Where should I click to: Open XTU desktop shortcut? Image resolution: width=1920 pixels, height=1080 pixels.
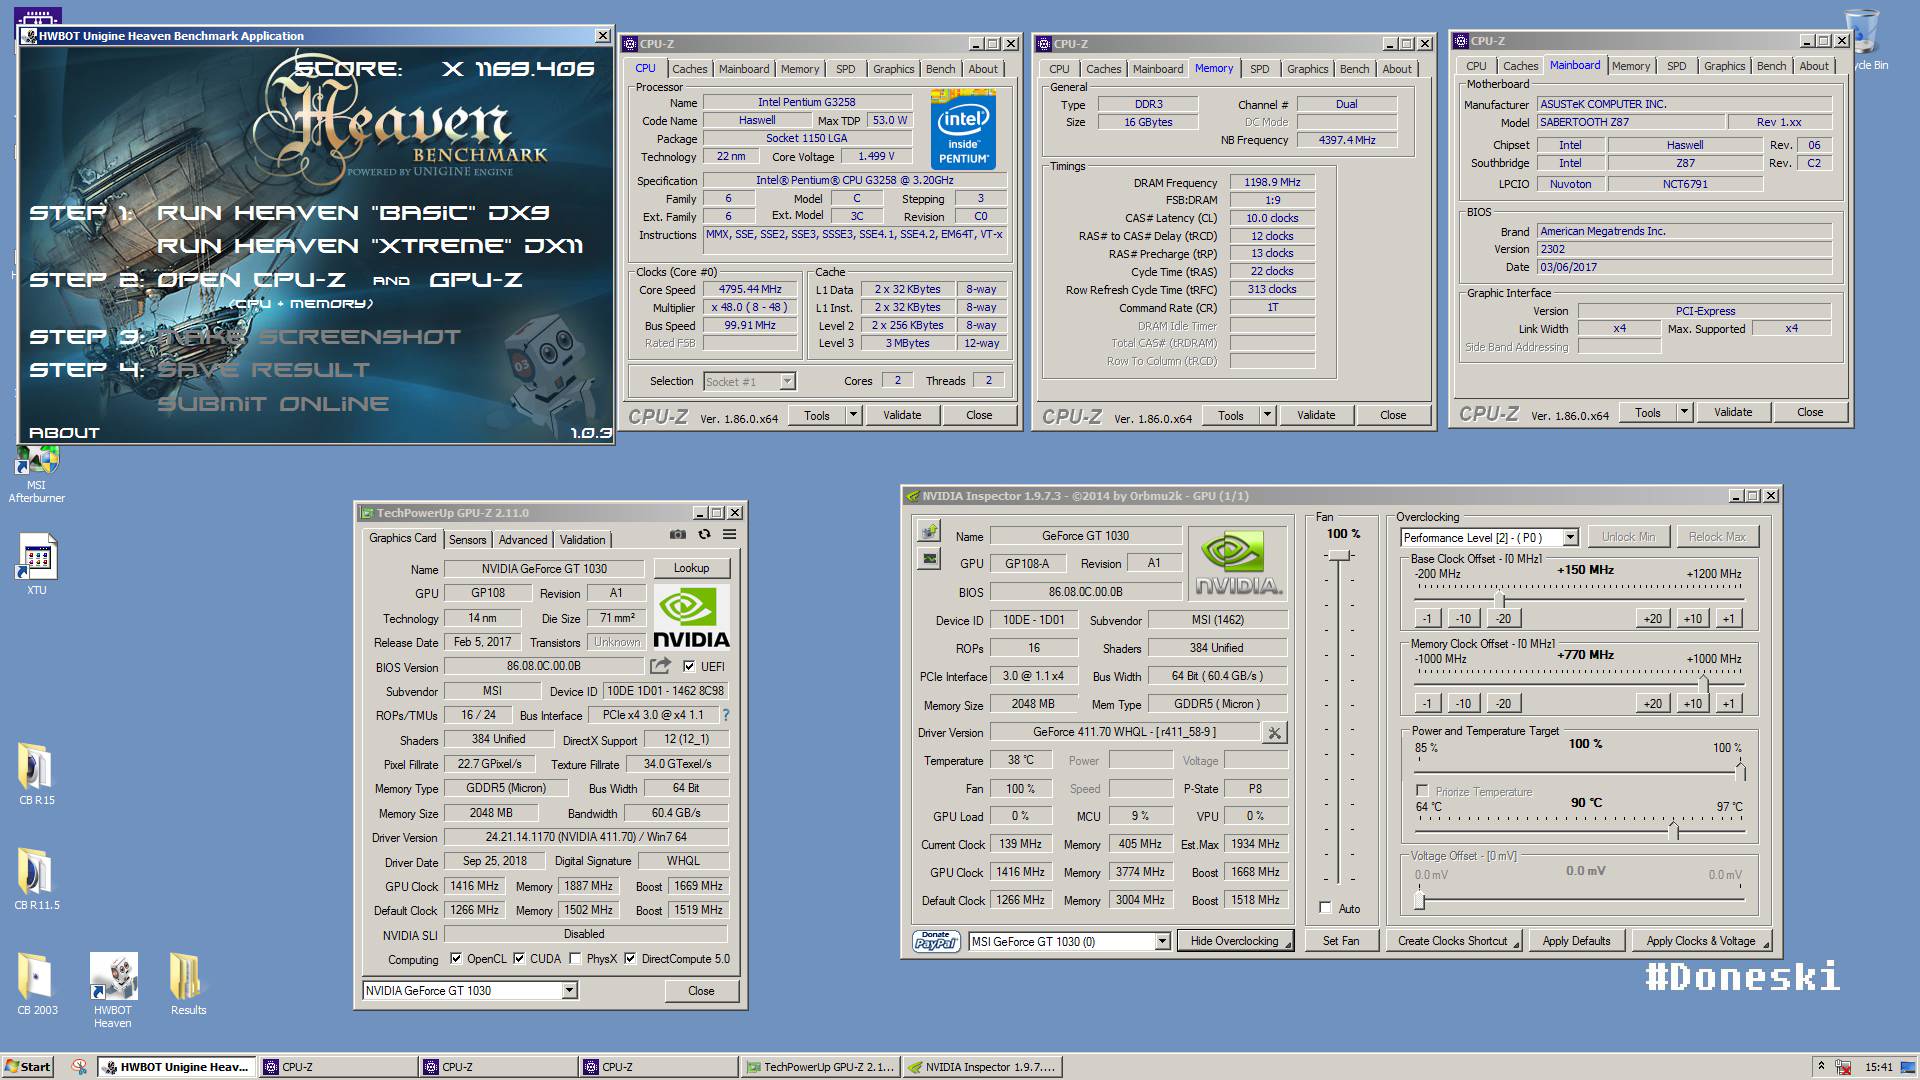37,565
